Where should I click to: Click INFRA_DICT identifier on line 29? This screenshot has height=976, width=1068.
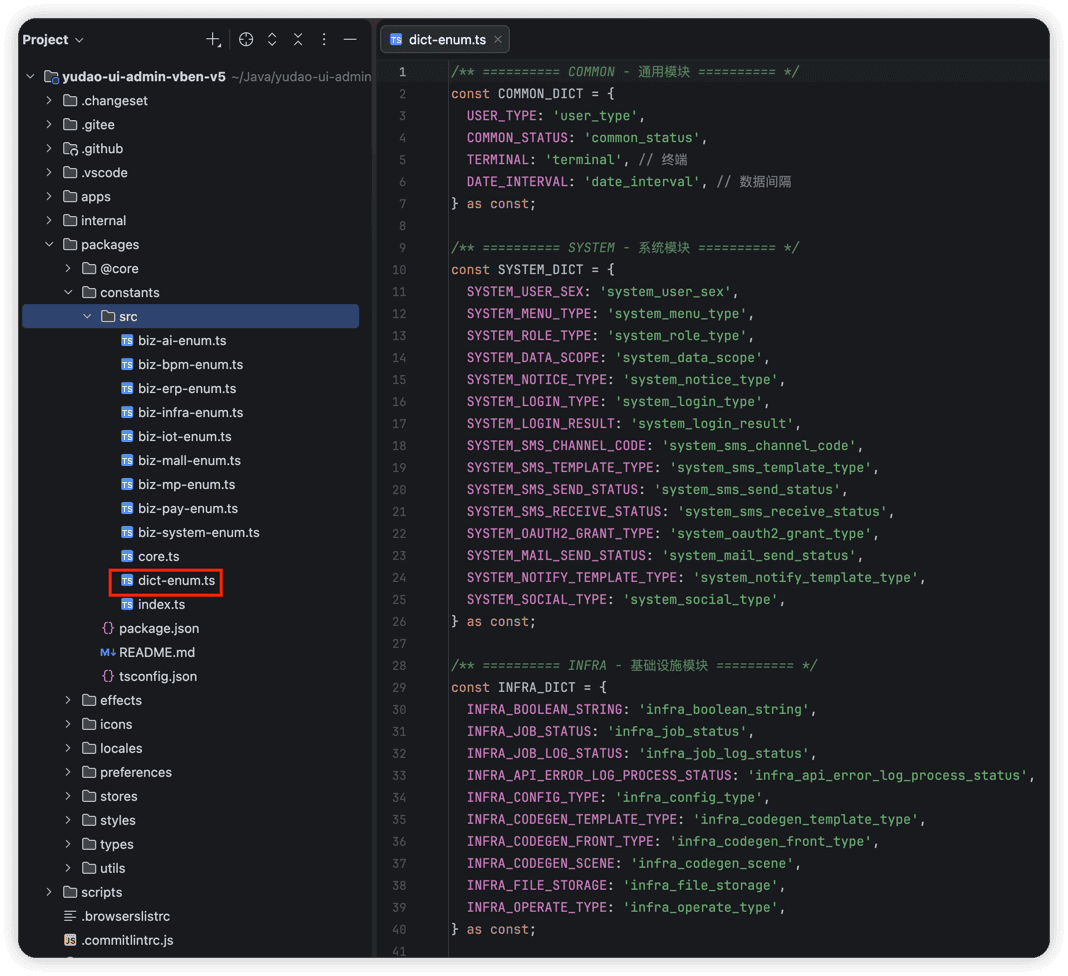click(x=537, y=687)
